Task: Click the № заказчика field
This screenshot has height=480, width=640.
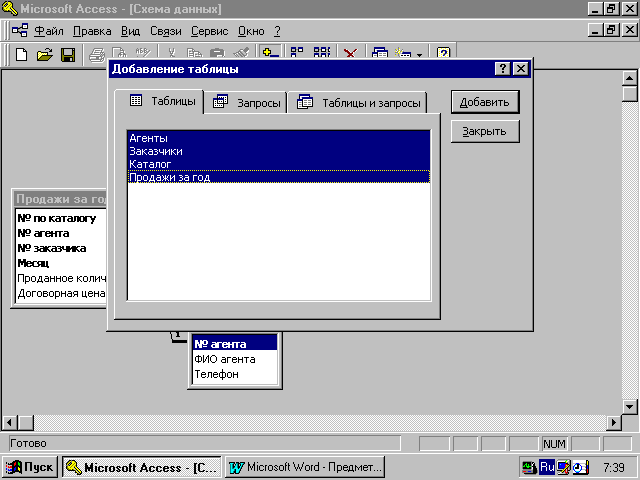Action: (61, 249)
